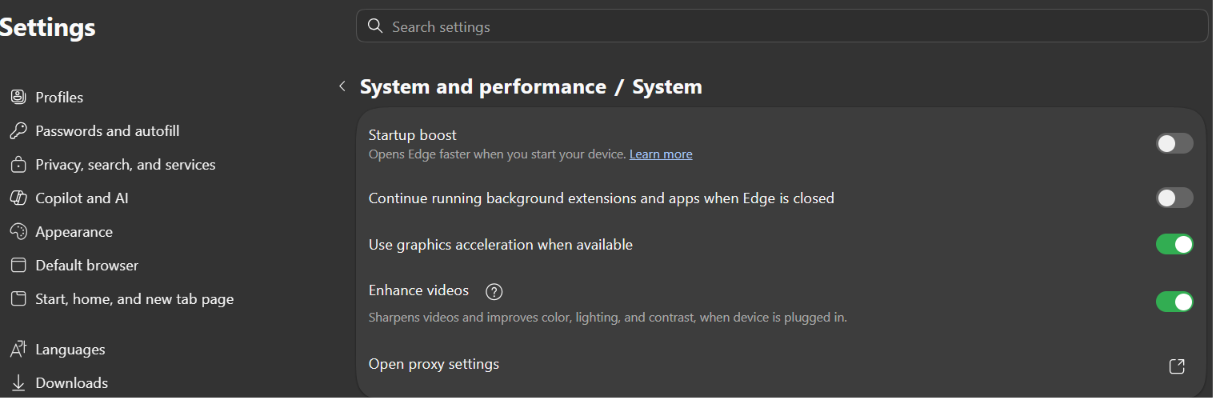Click the Profiles icon in the sidebar
The image size is (1213, 398).
(18, 97)
